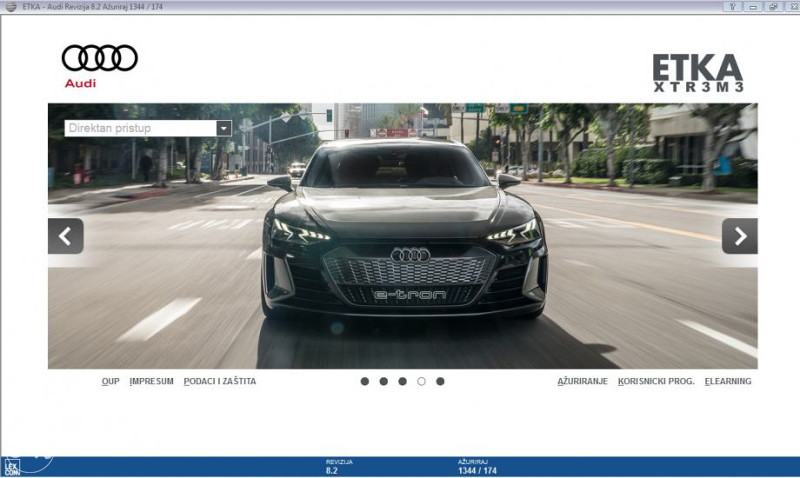The image size is (800, 478).
Task: Focus the Direktan pristup input field
Action: (140, 128)
